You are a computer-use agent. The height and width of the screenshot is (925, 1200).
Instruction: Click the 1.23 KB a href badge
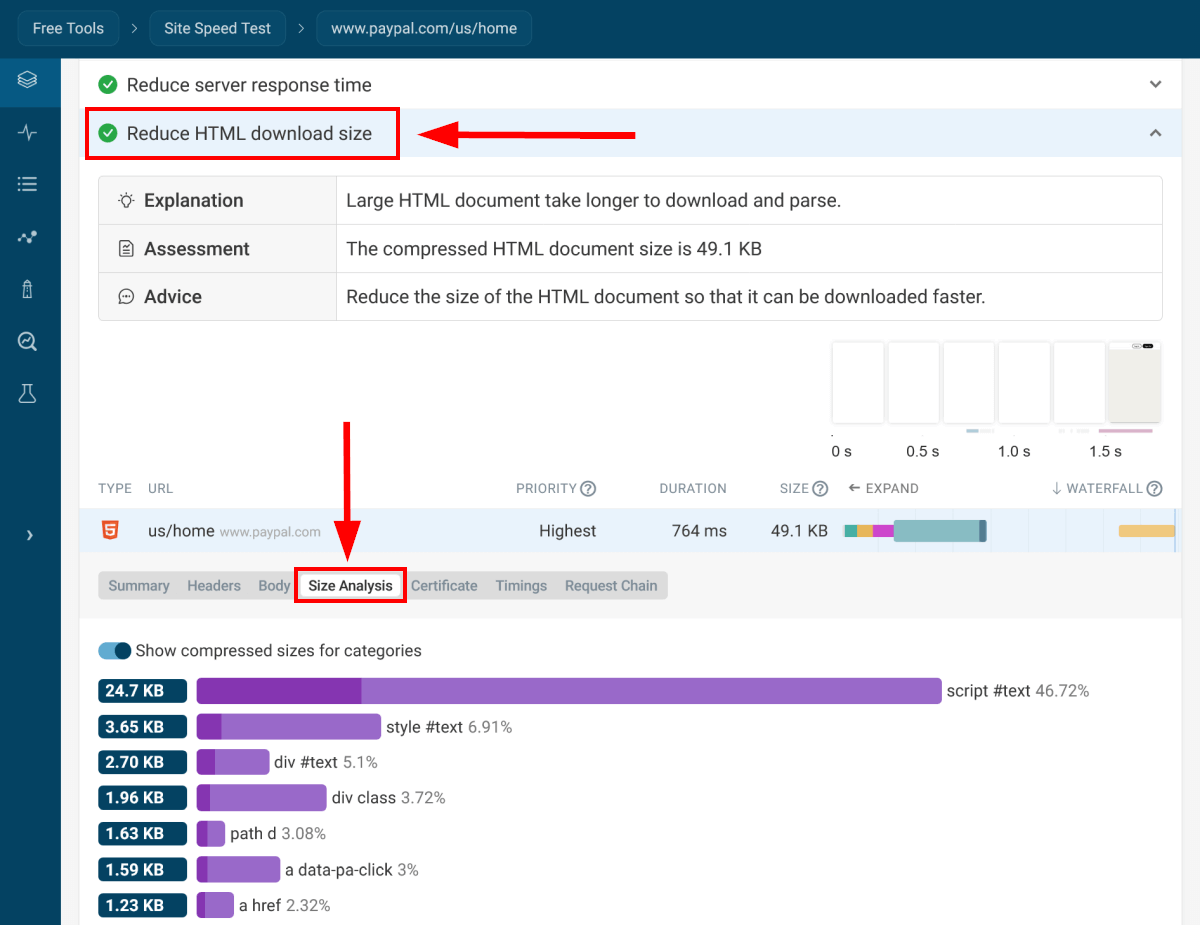pos(143,905)
